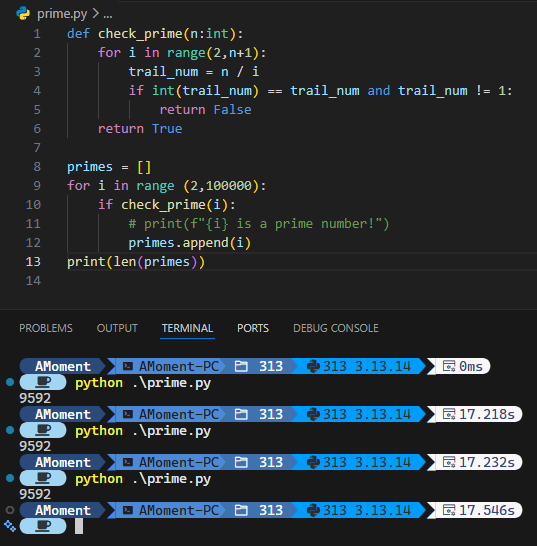Switch to the OUTPUT panel tab

tap(117, 328)
